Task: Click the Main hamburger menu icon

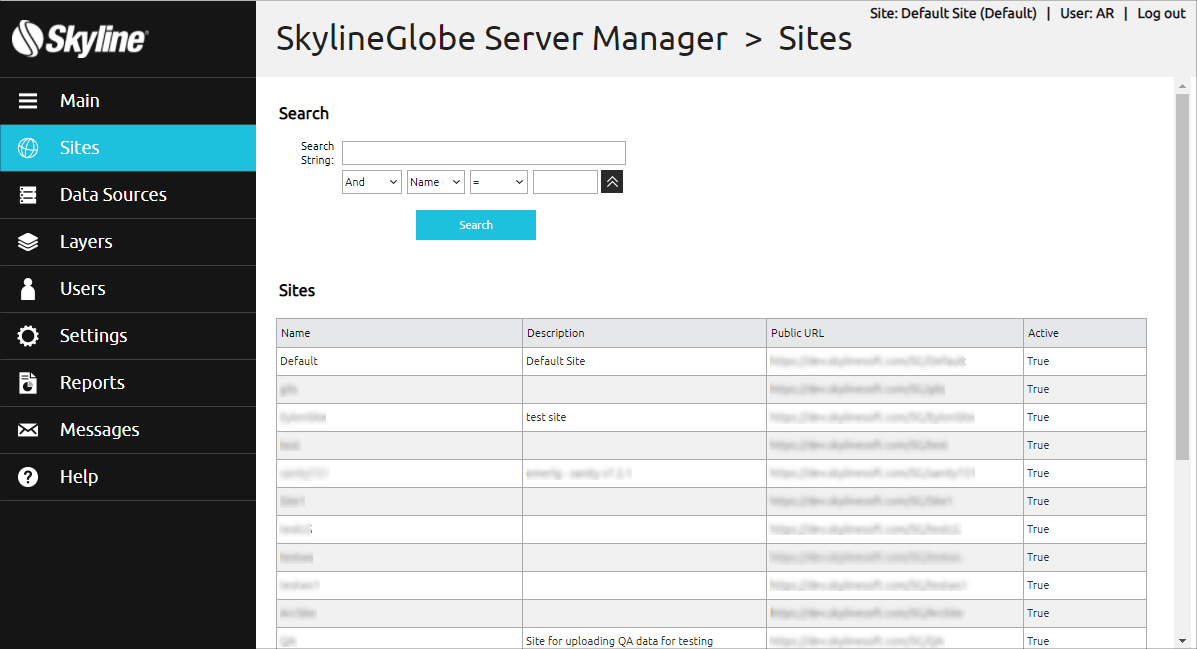Action: point(28,101)
